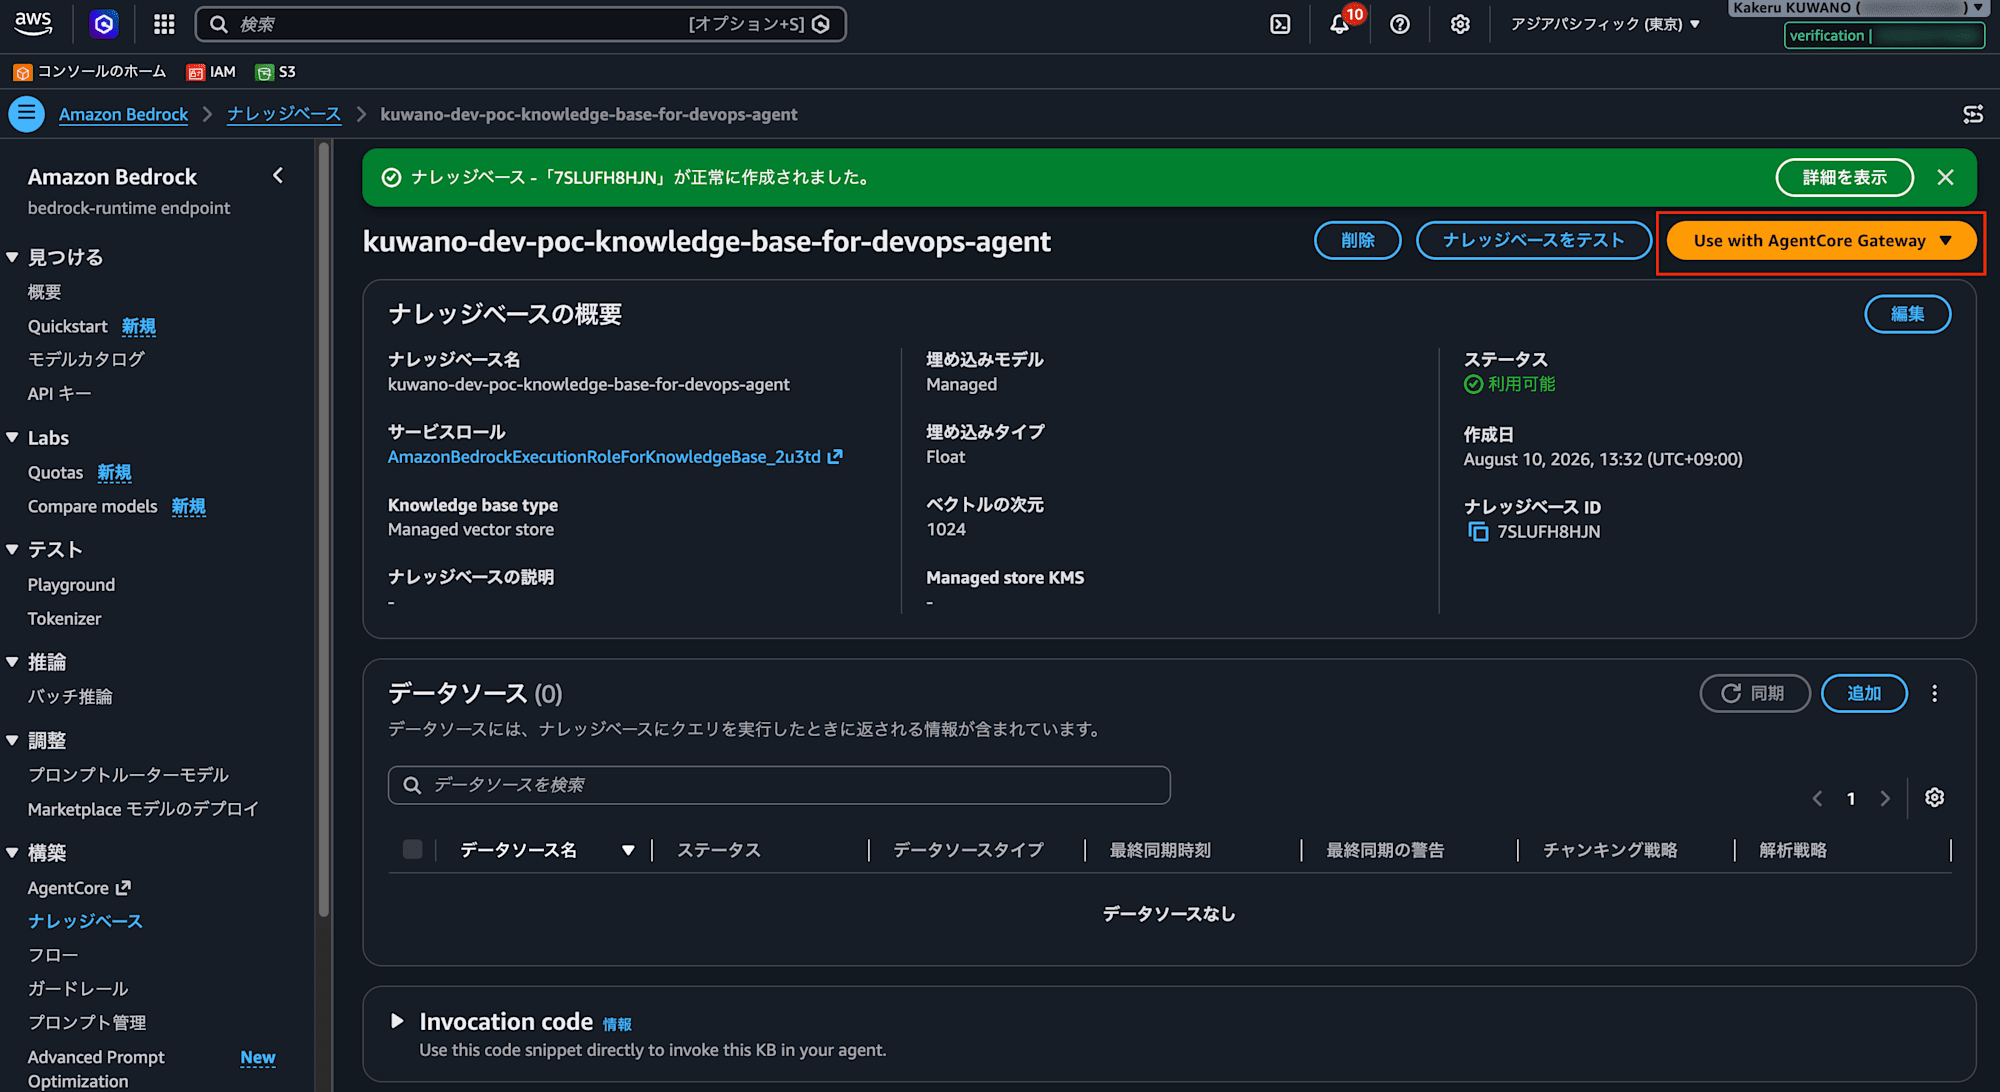Open the AWS home logo
This screenshot has width=2000, height=1092.
[33, 24]
